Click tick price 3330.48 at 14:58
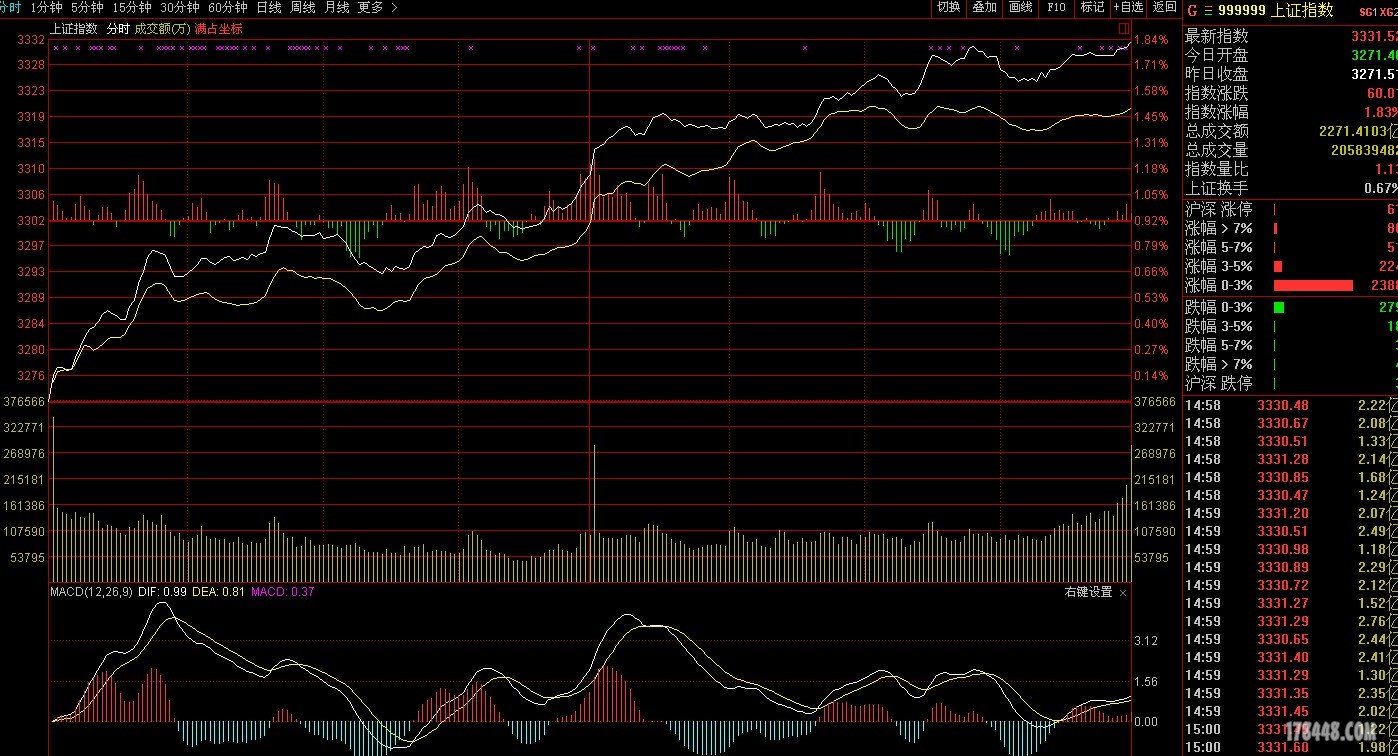Screen dimensions: 1398x756 pyautogui.click(x=1283, y=405)
